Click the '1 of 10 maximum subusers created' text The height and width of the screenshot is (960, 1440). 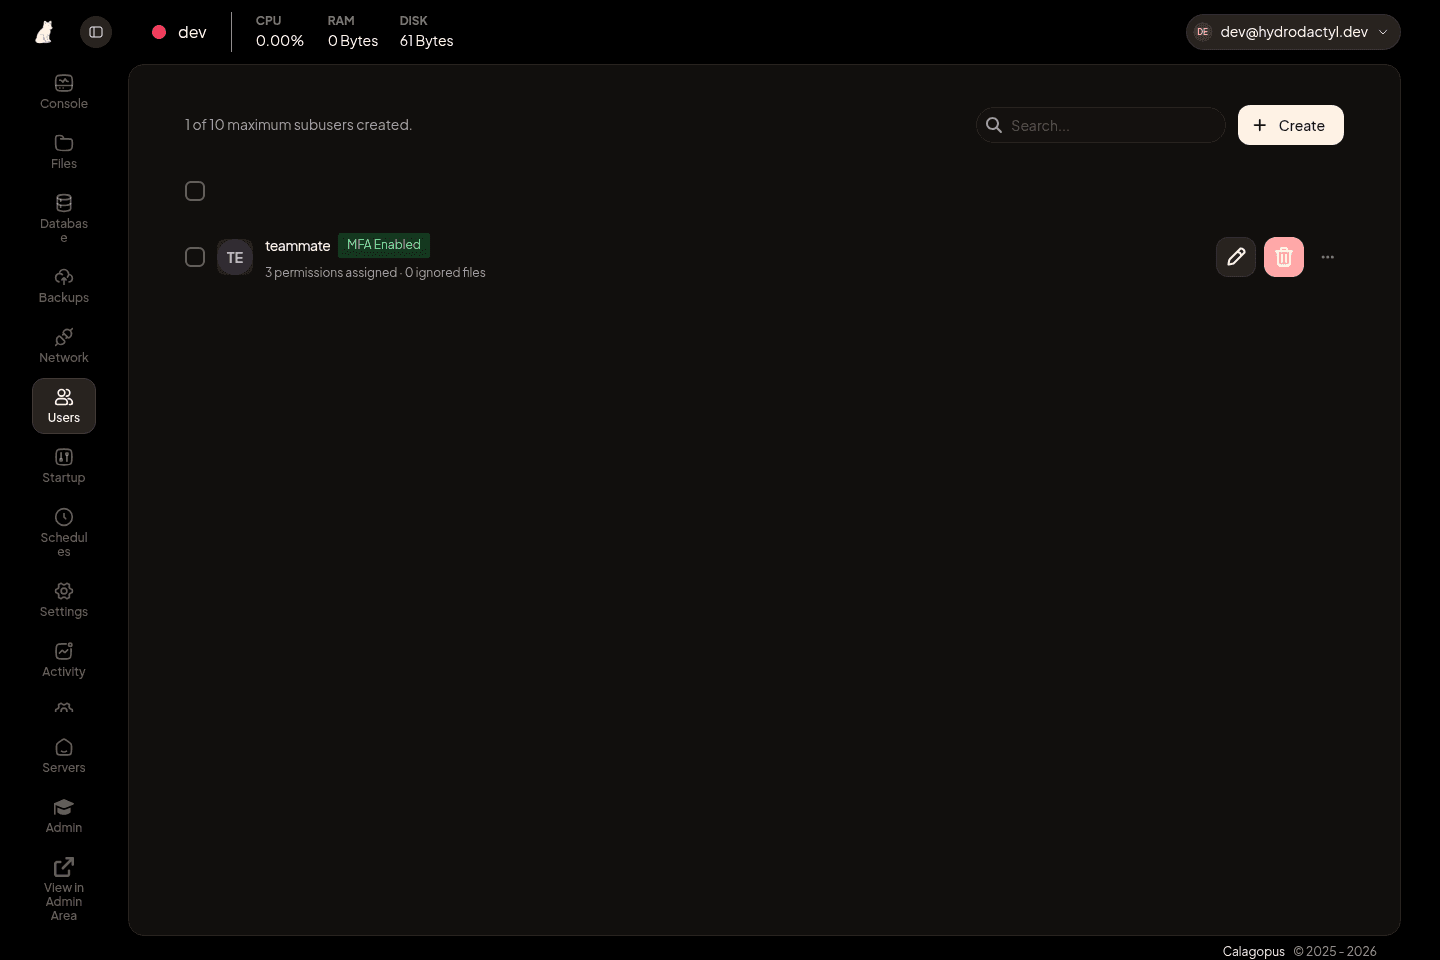tap(298, 125)
